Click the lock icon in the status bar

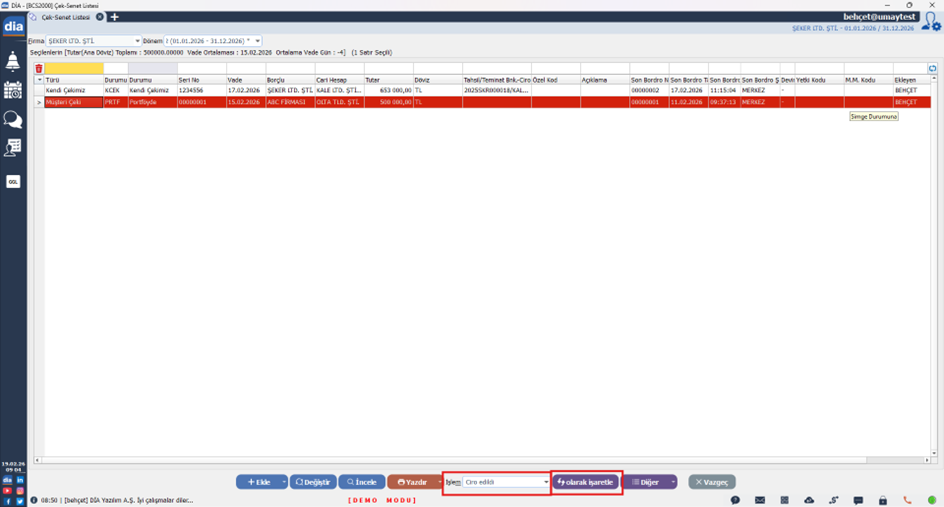click(x=883, y=500)
